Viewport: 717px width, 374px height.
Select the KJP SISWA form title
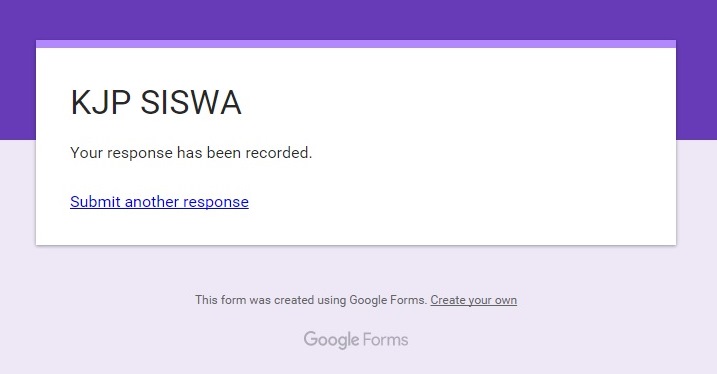[156, 102]
